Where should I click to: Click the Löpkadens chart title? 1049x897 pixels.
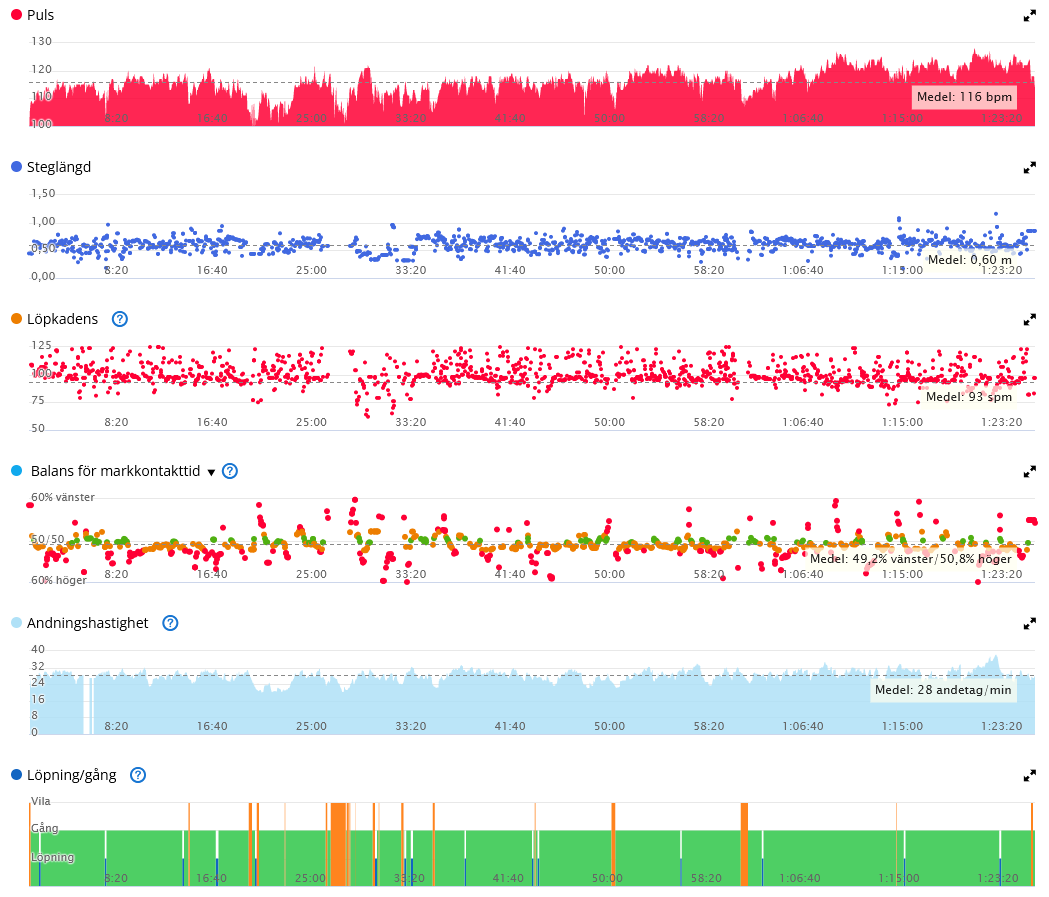tap(62, 318)
